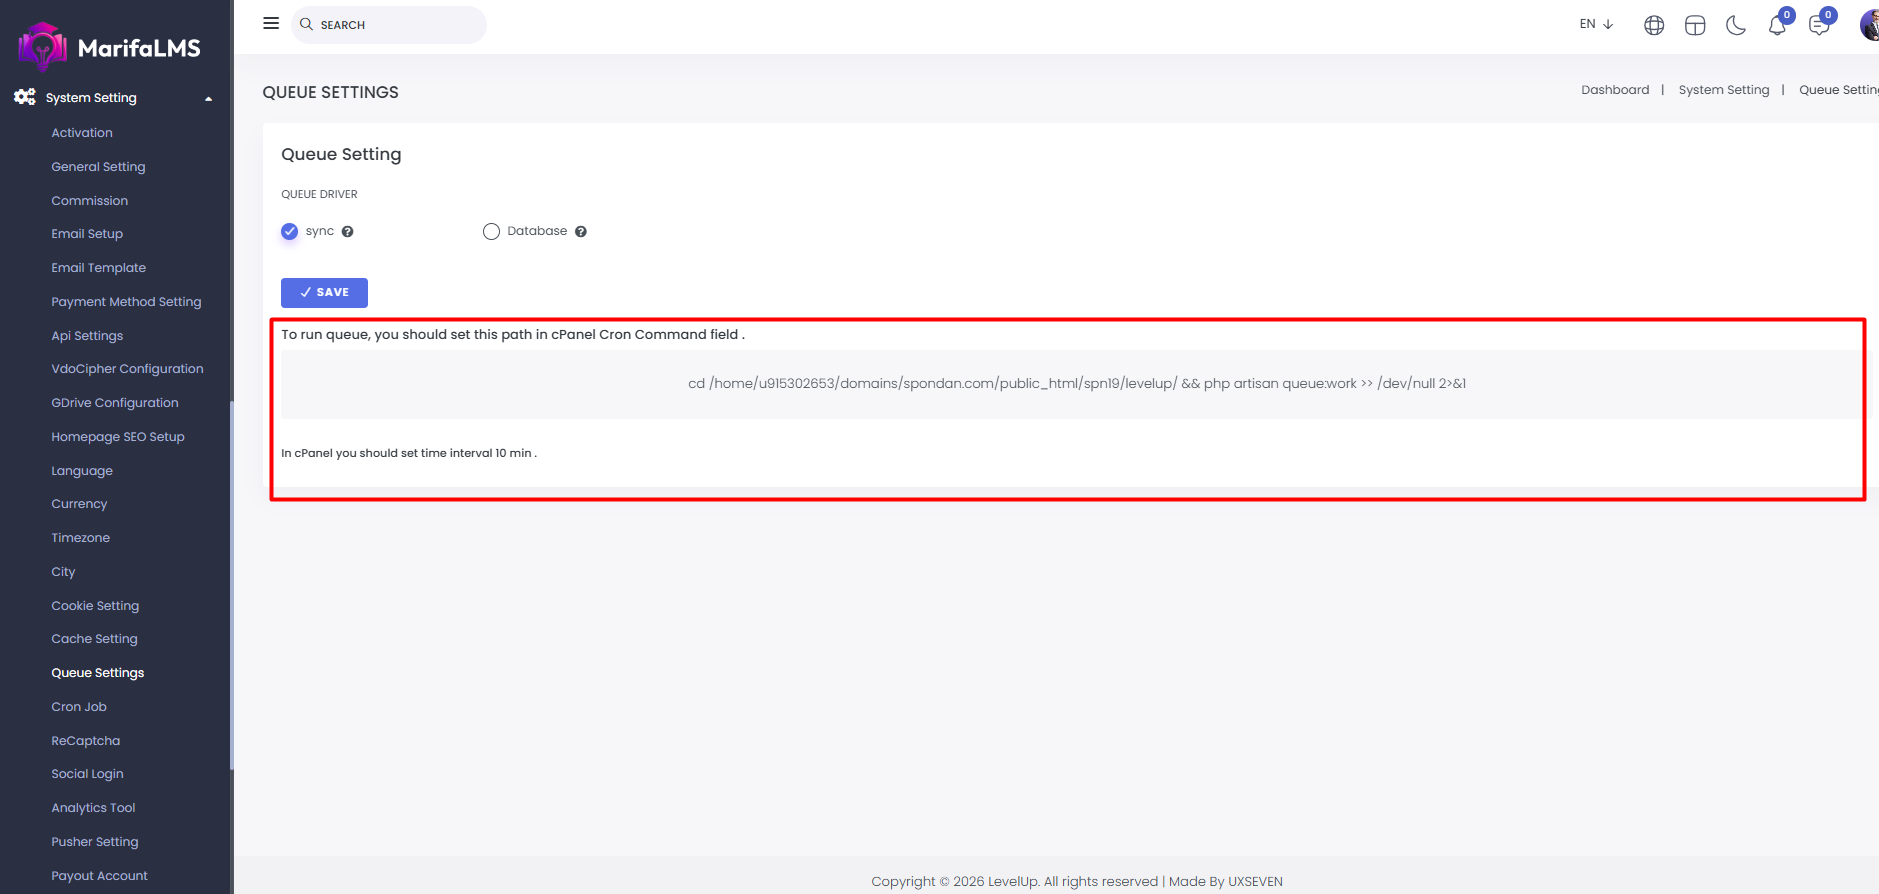1879x894 pixels.
Task: Click the MarifaLMS logo
Action: [110, 47]
